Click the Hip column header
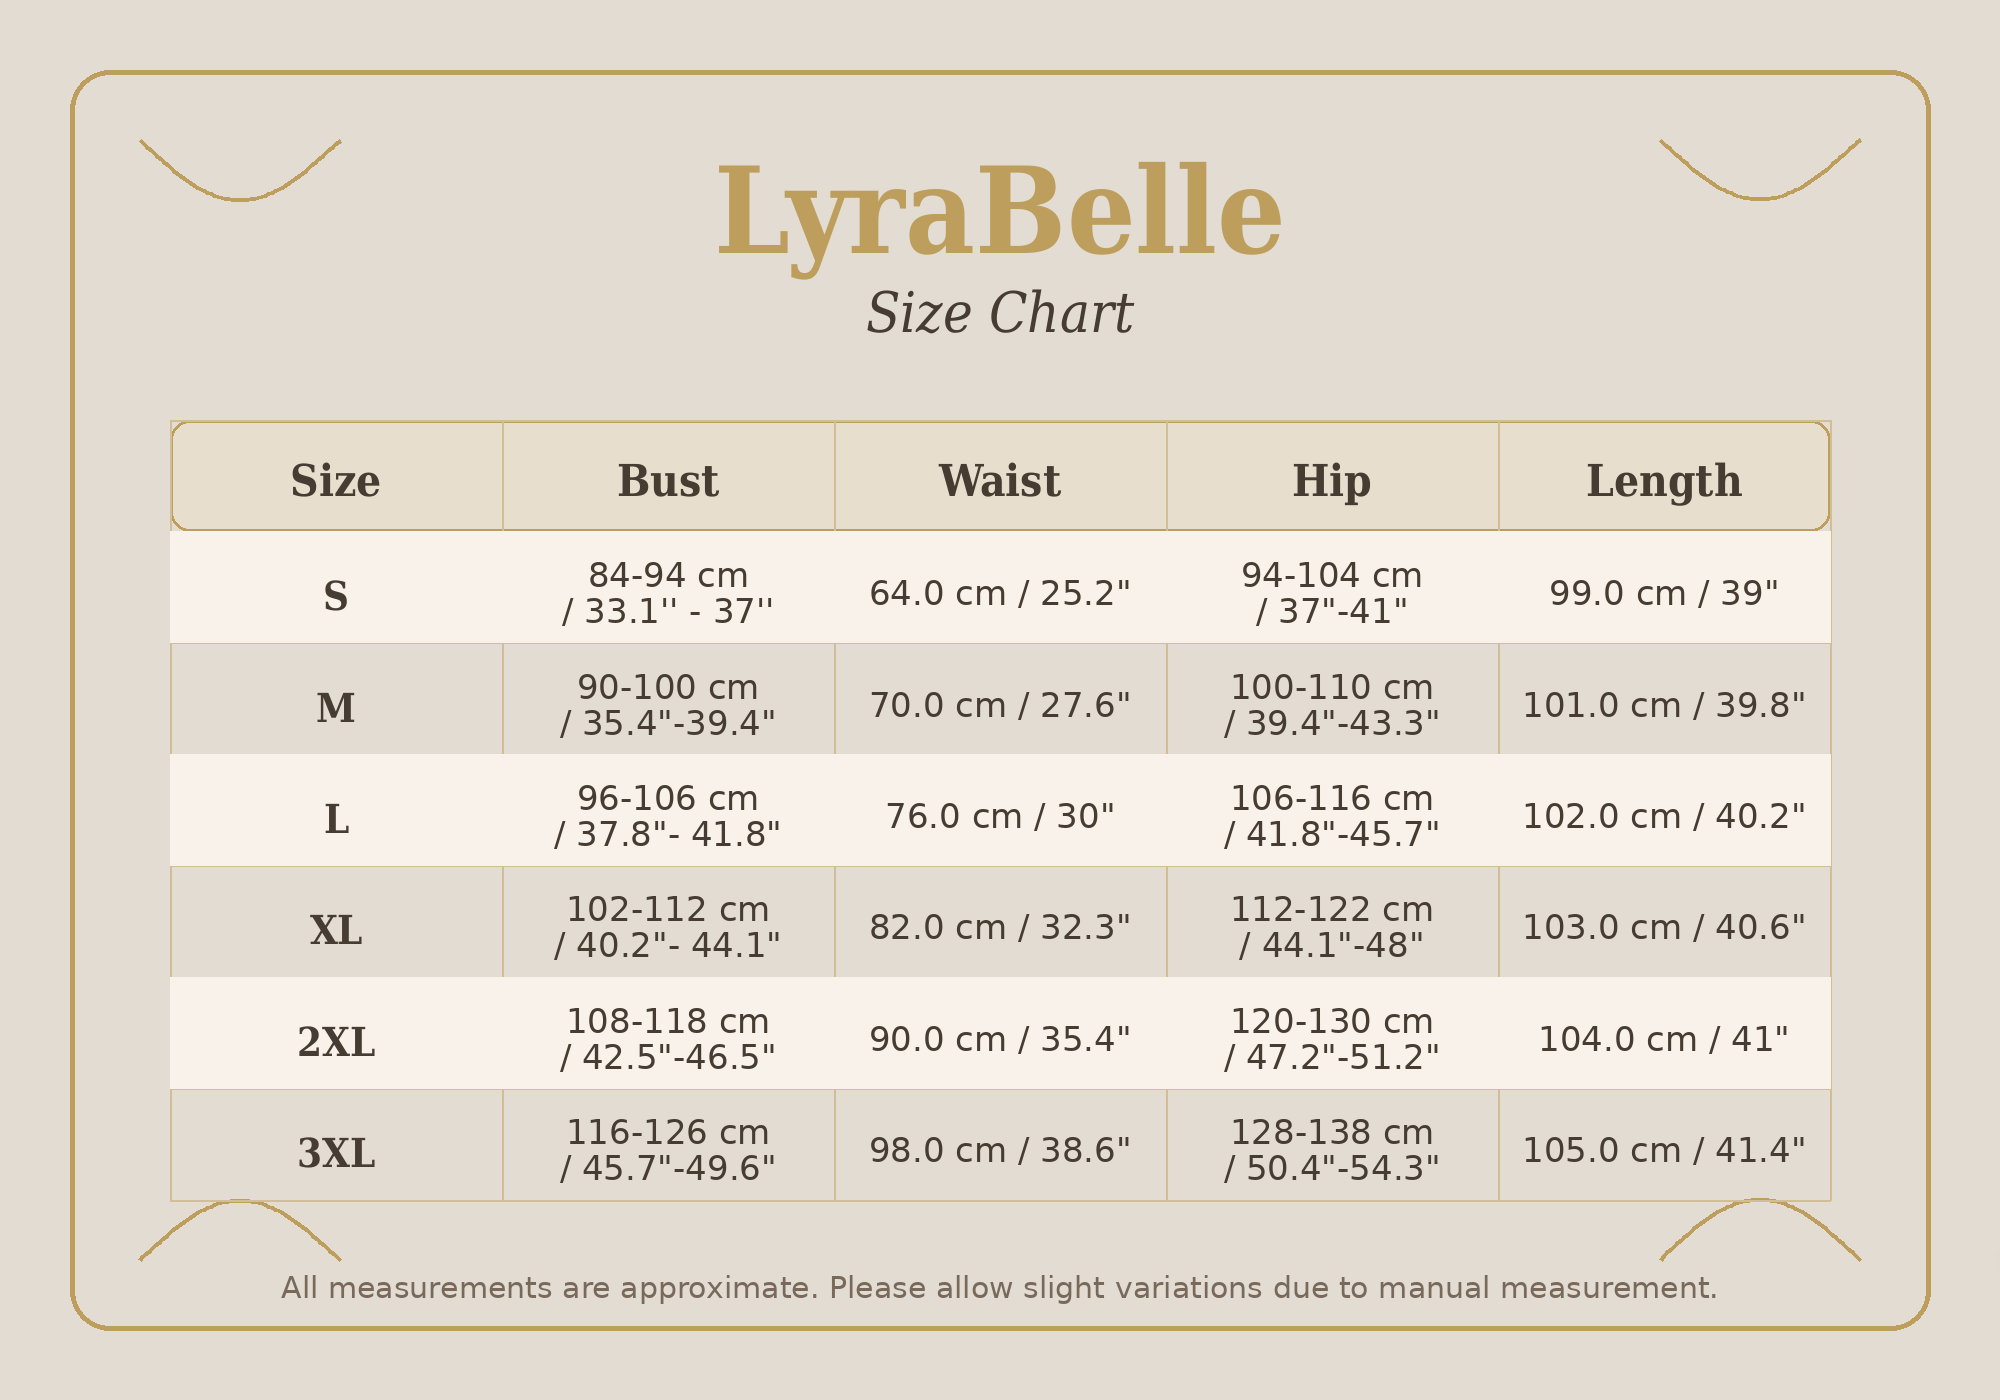 tap(1331, 481)
